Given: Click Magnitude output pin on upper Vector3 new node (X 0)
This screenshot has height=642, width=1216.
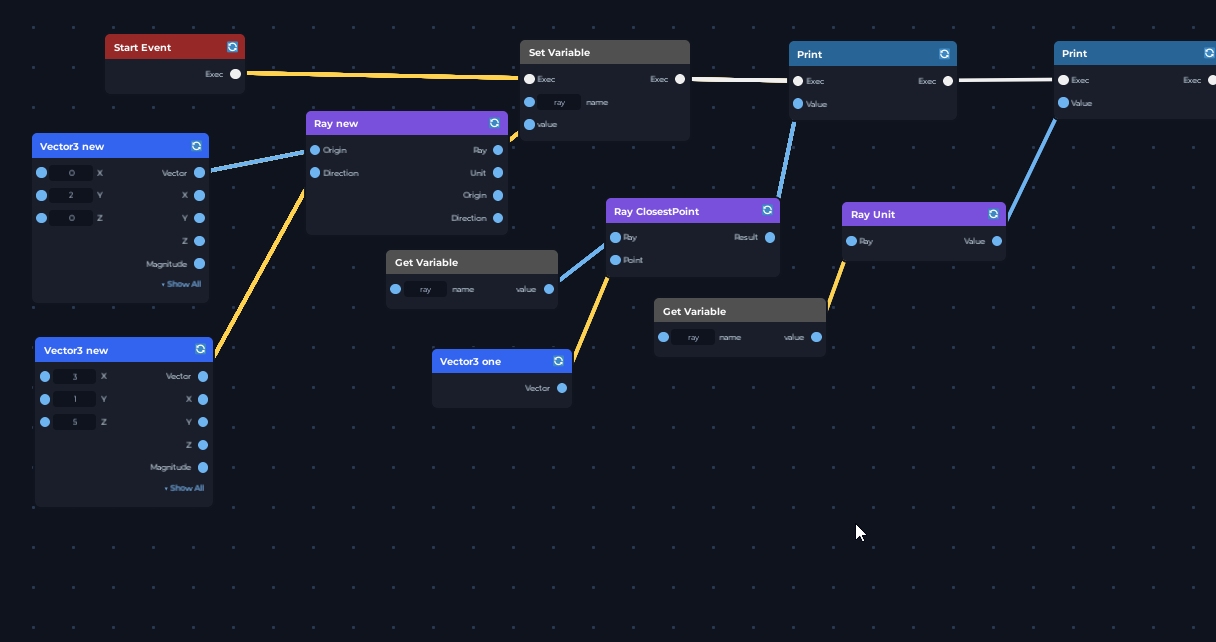Looking at the screenshot, I should 200,264.
